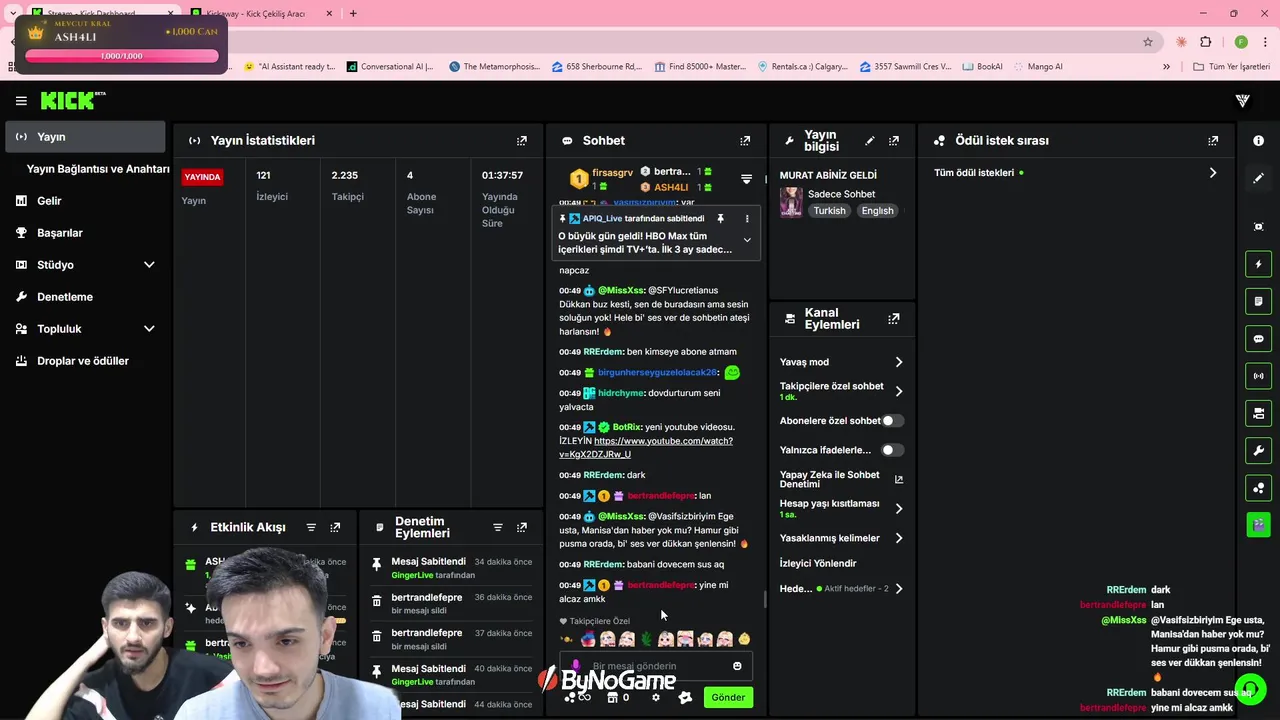Bookmark this page with star icon
Screen dimensions: 1280x720
coord(1148,42)
